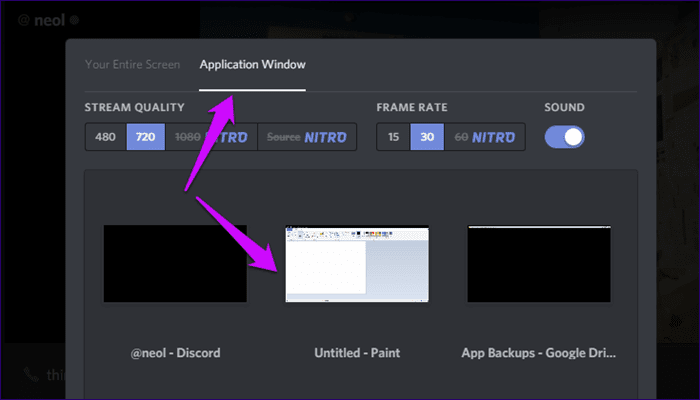The width and height of the screenshot is (700, 400).
Task: Select 720 stream quality
Action: click(x=146, y=137)
